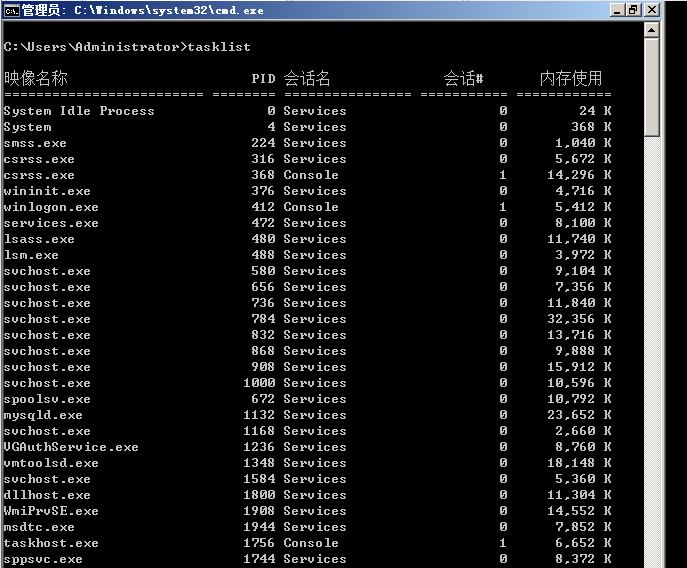This screenshot has height=568, width=687.
Task: Click the vmtoolsd.exe process name
Action: coord(51,463)
